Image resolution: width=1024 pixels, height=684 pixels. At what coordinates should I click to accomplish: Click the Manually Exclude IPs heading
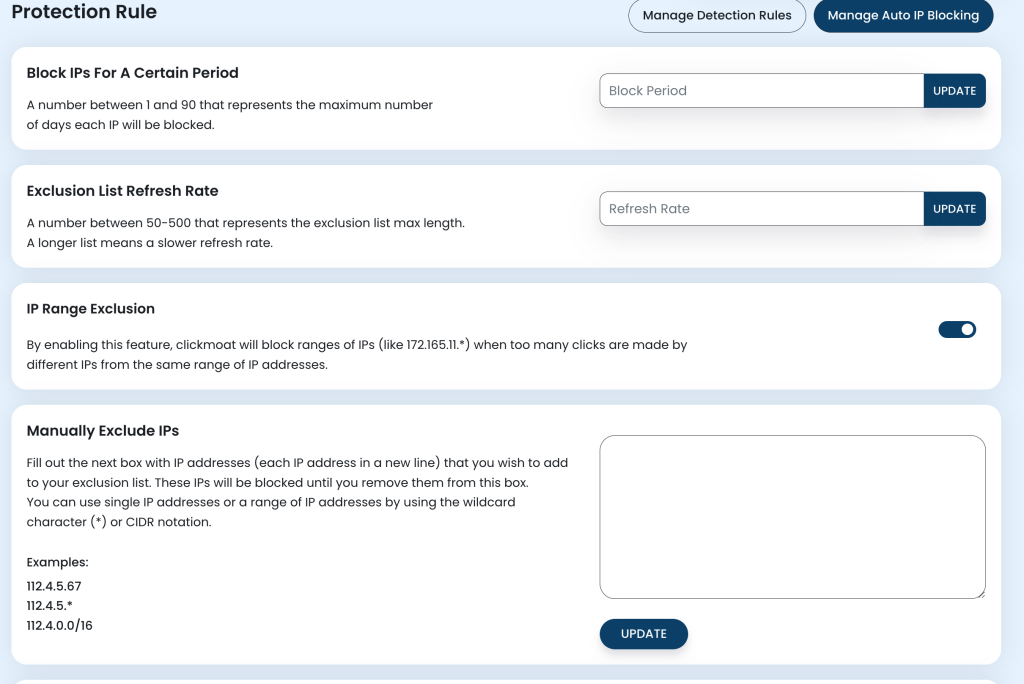(x=103, y=431)
